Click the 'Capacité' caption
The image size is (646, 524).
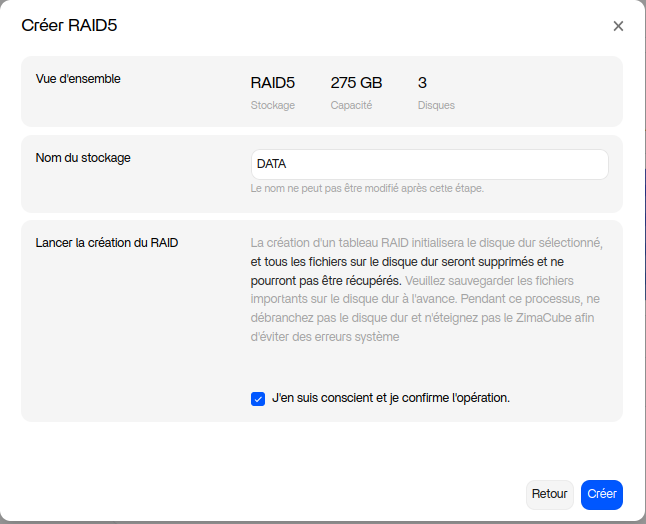point(351,105)
